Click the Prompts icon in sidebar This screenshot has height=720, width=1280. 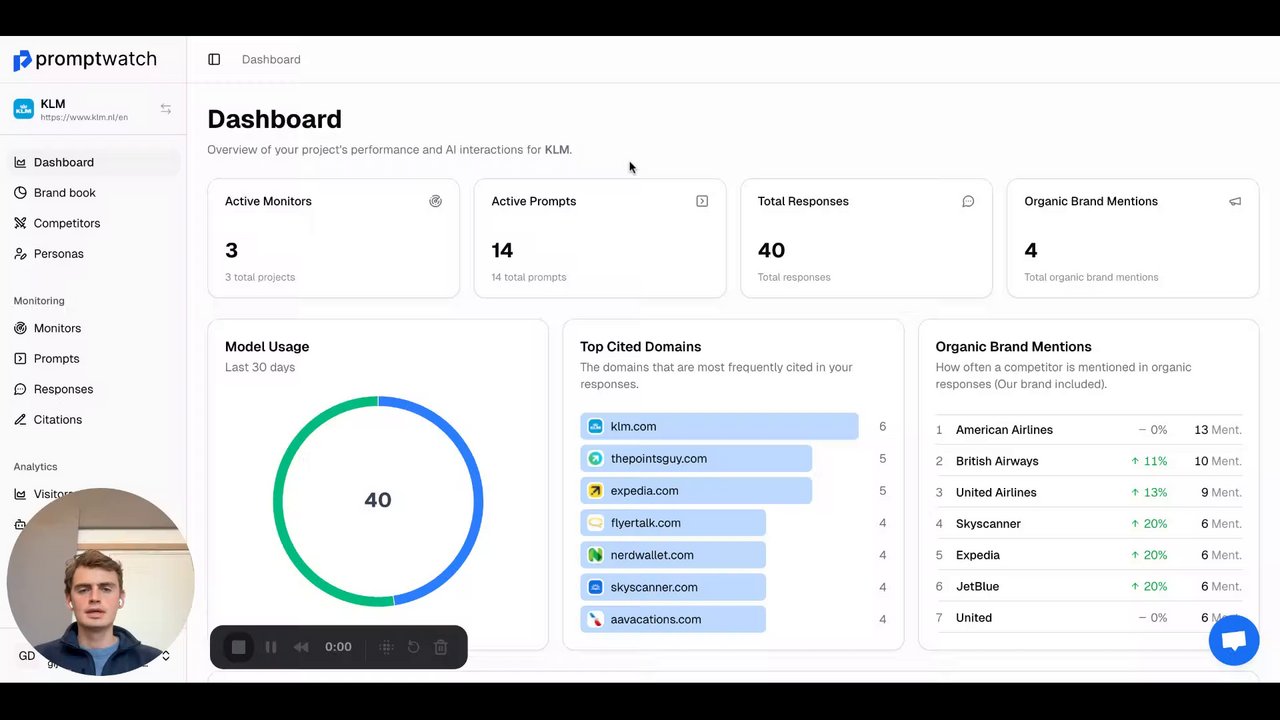tap(20, 358)
